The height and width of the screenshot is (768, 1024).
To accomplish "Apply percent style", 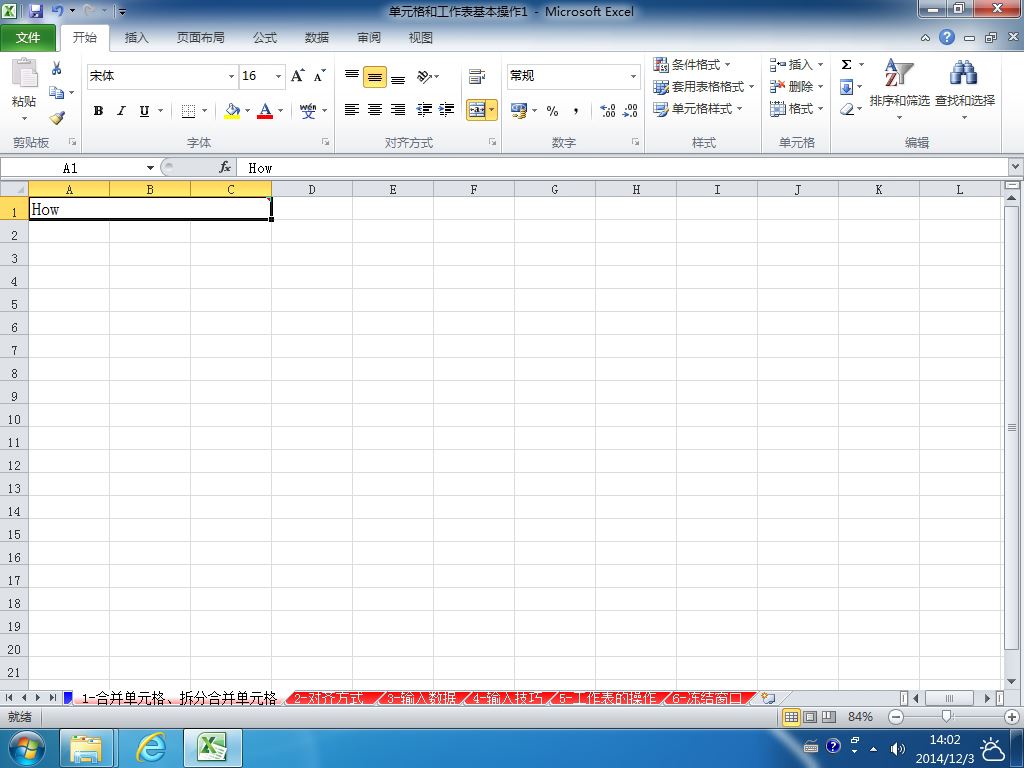I will pos(552,111).
